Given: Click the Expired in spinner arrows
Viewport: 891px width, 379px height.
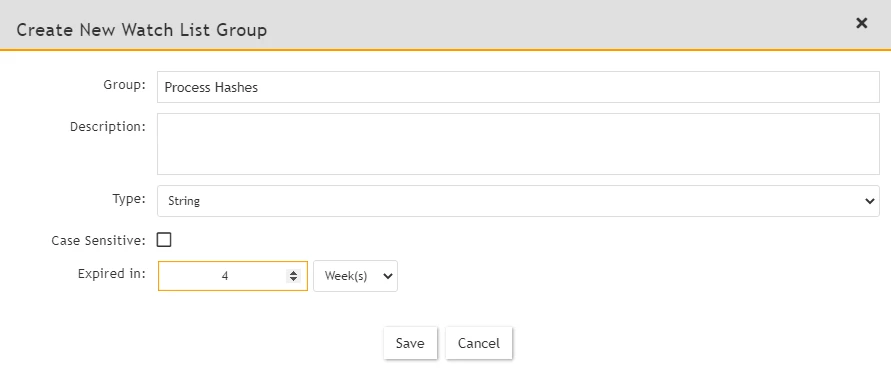Looking at the screenshot, I should coord(293,276).
